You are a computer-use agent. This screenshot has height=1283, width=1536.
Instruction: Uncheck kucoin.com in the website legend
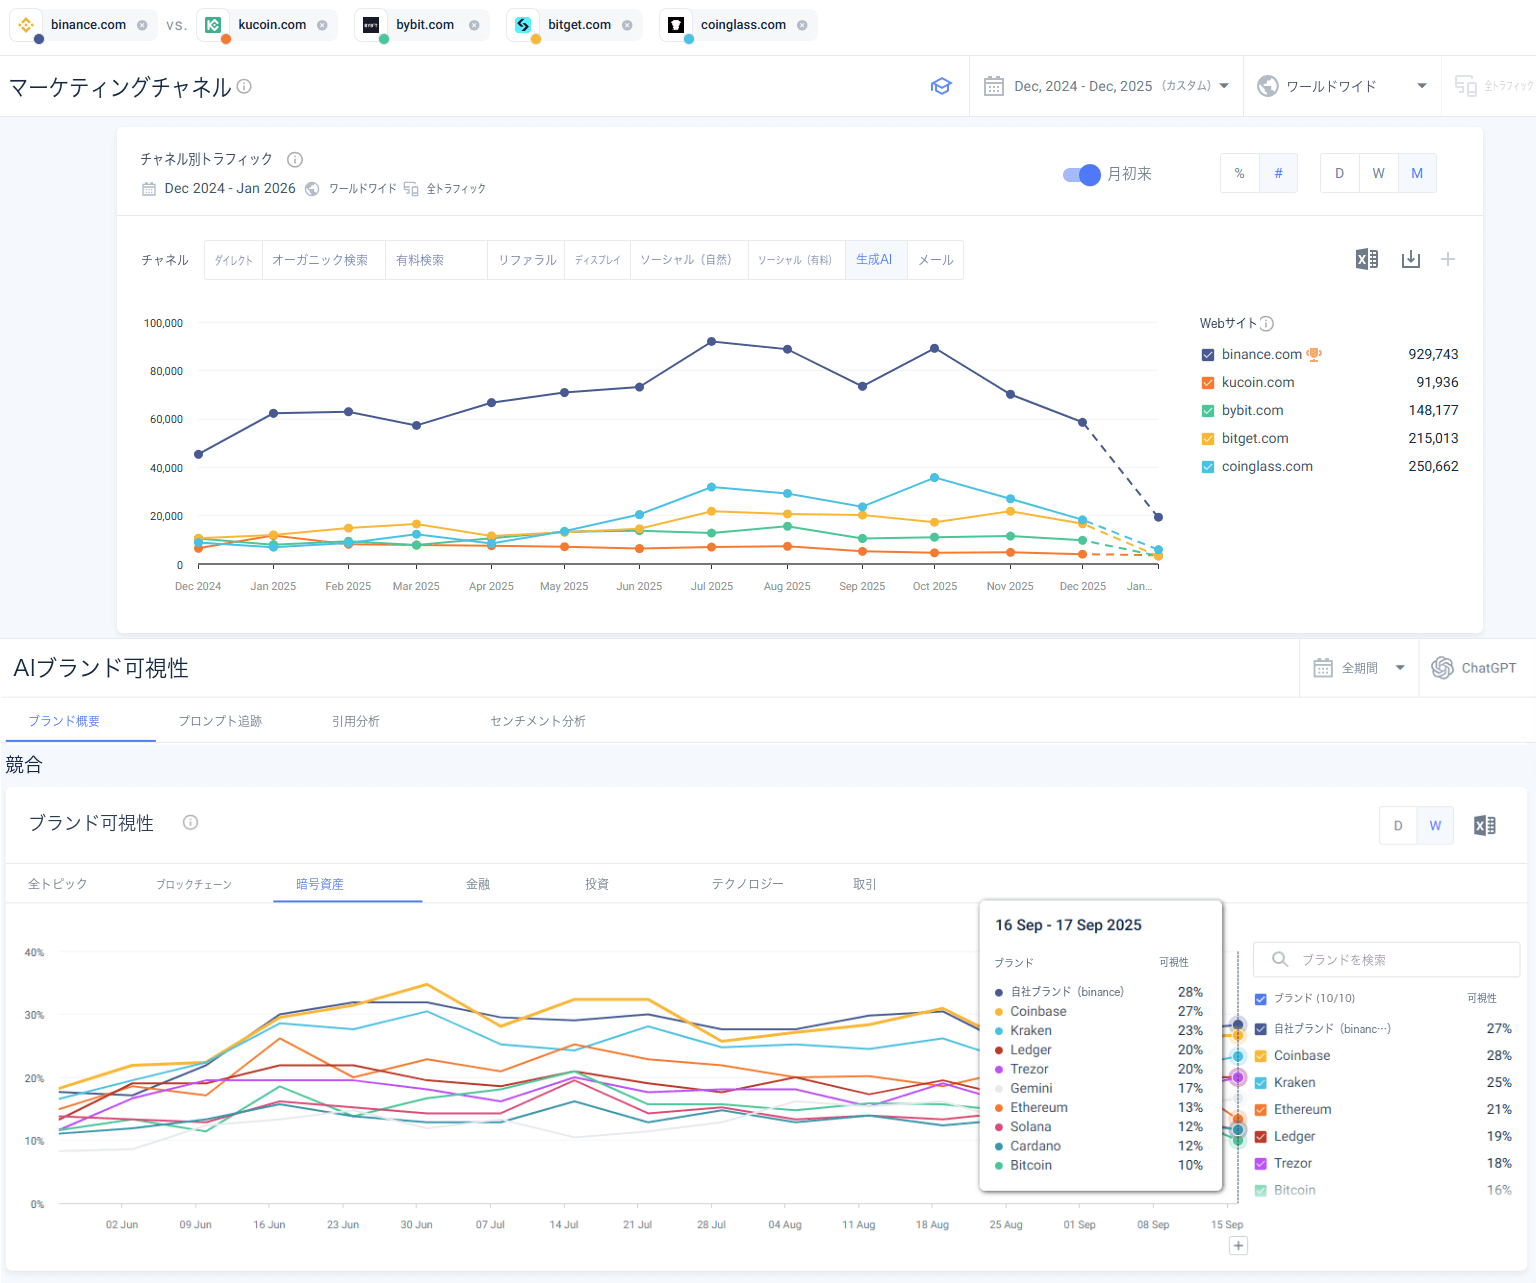pos(1208,383)
